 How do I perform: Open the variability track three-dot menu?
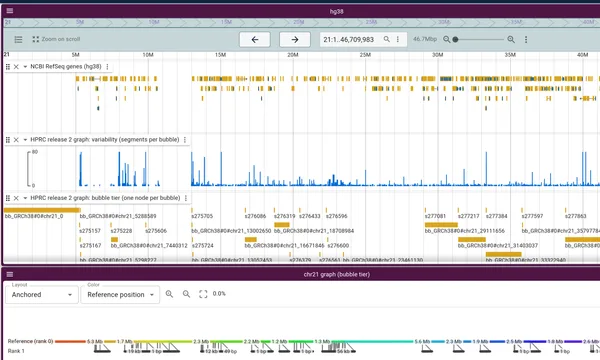[185, 140]
